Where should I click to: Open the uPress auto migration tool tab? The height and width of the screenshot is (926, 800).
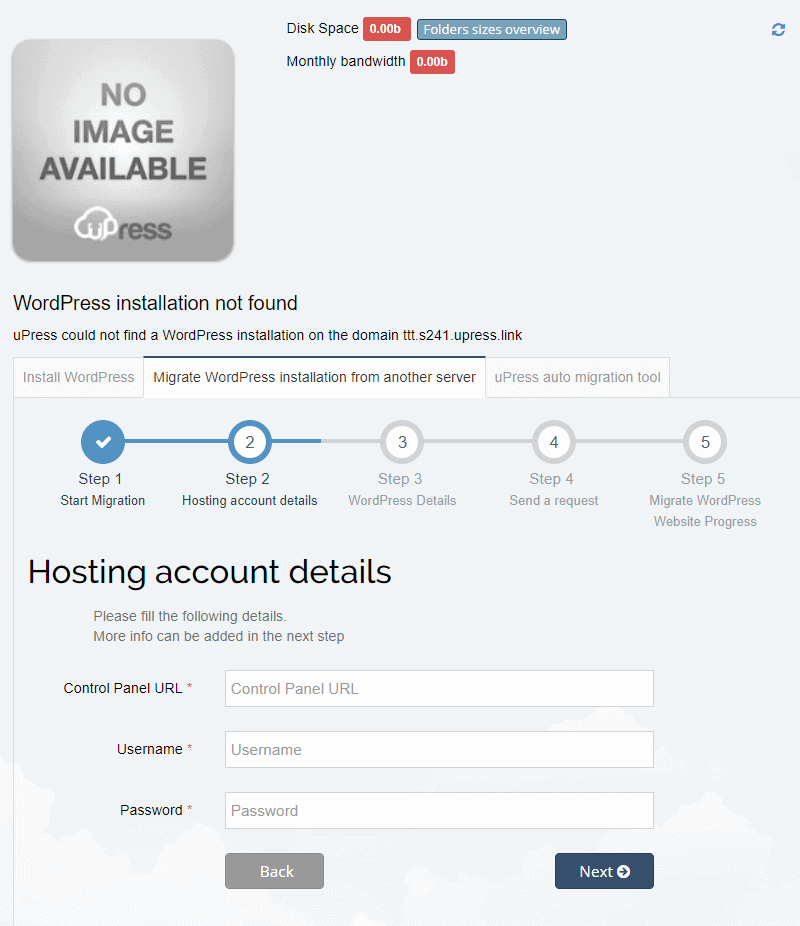[577, 377]
